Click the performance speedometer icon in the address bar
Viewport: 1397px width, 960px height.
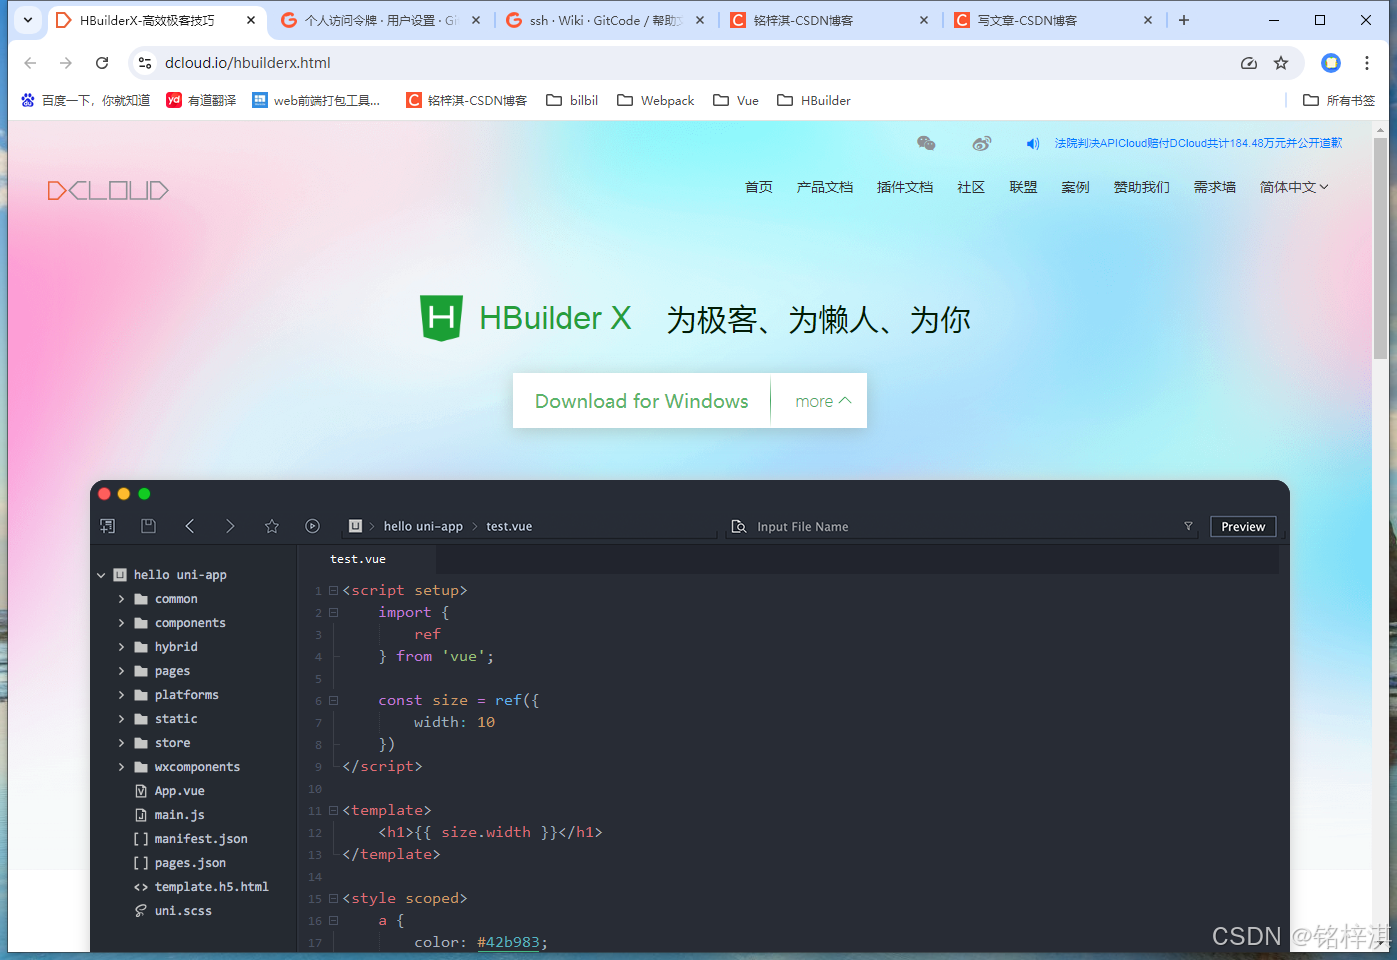click(x=1249, y=63)
